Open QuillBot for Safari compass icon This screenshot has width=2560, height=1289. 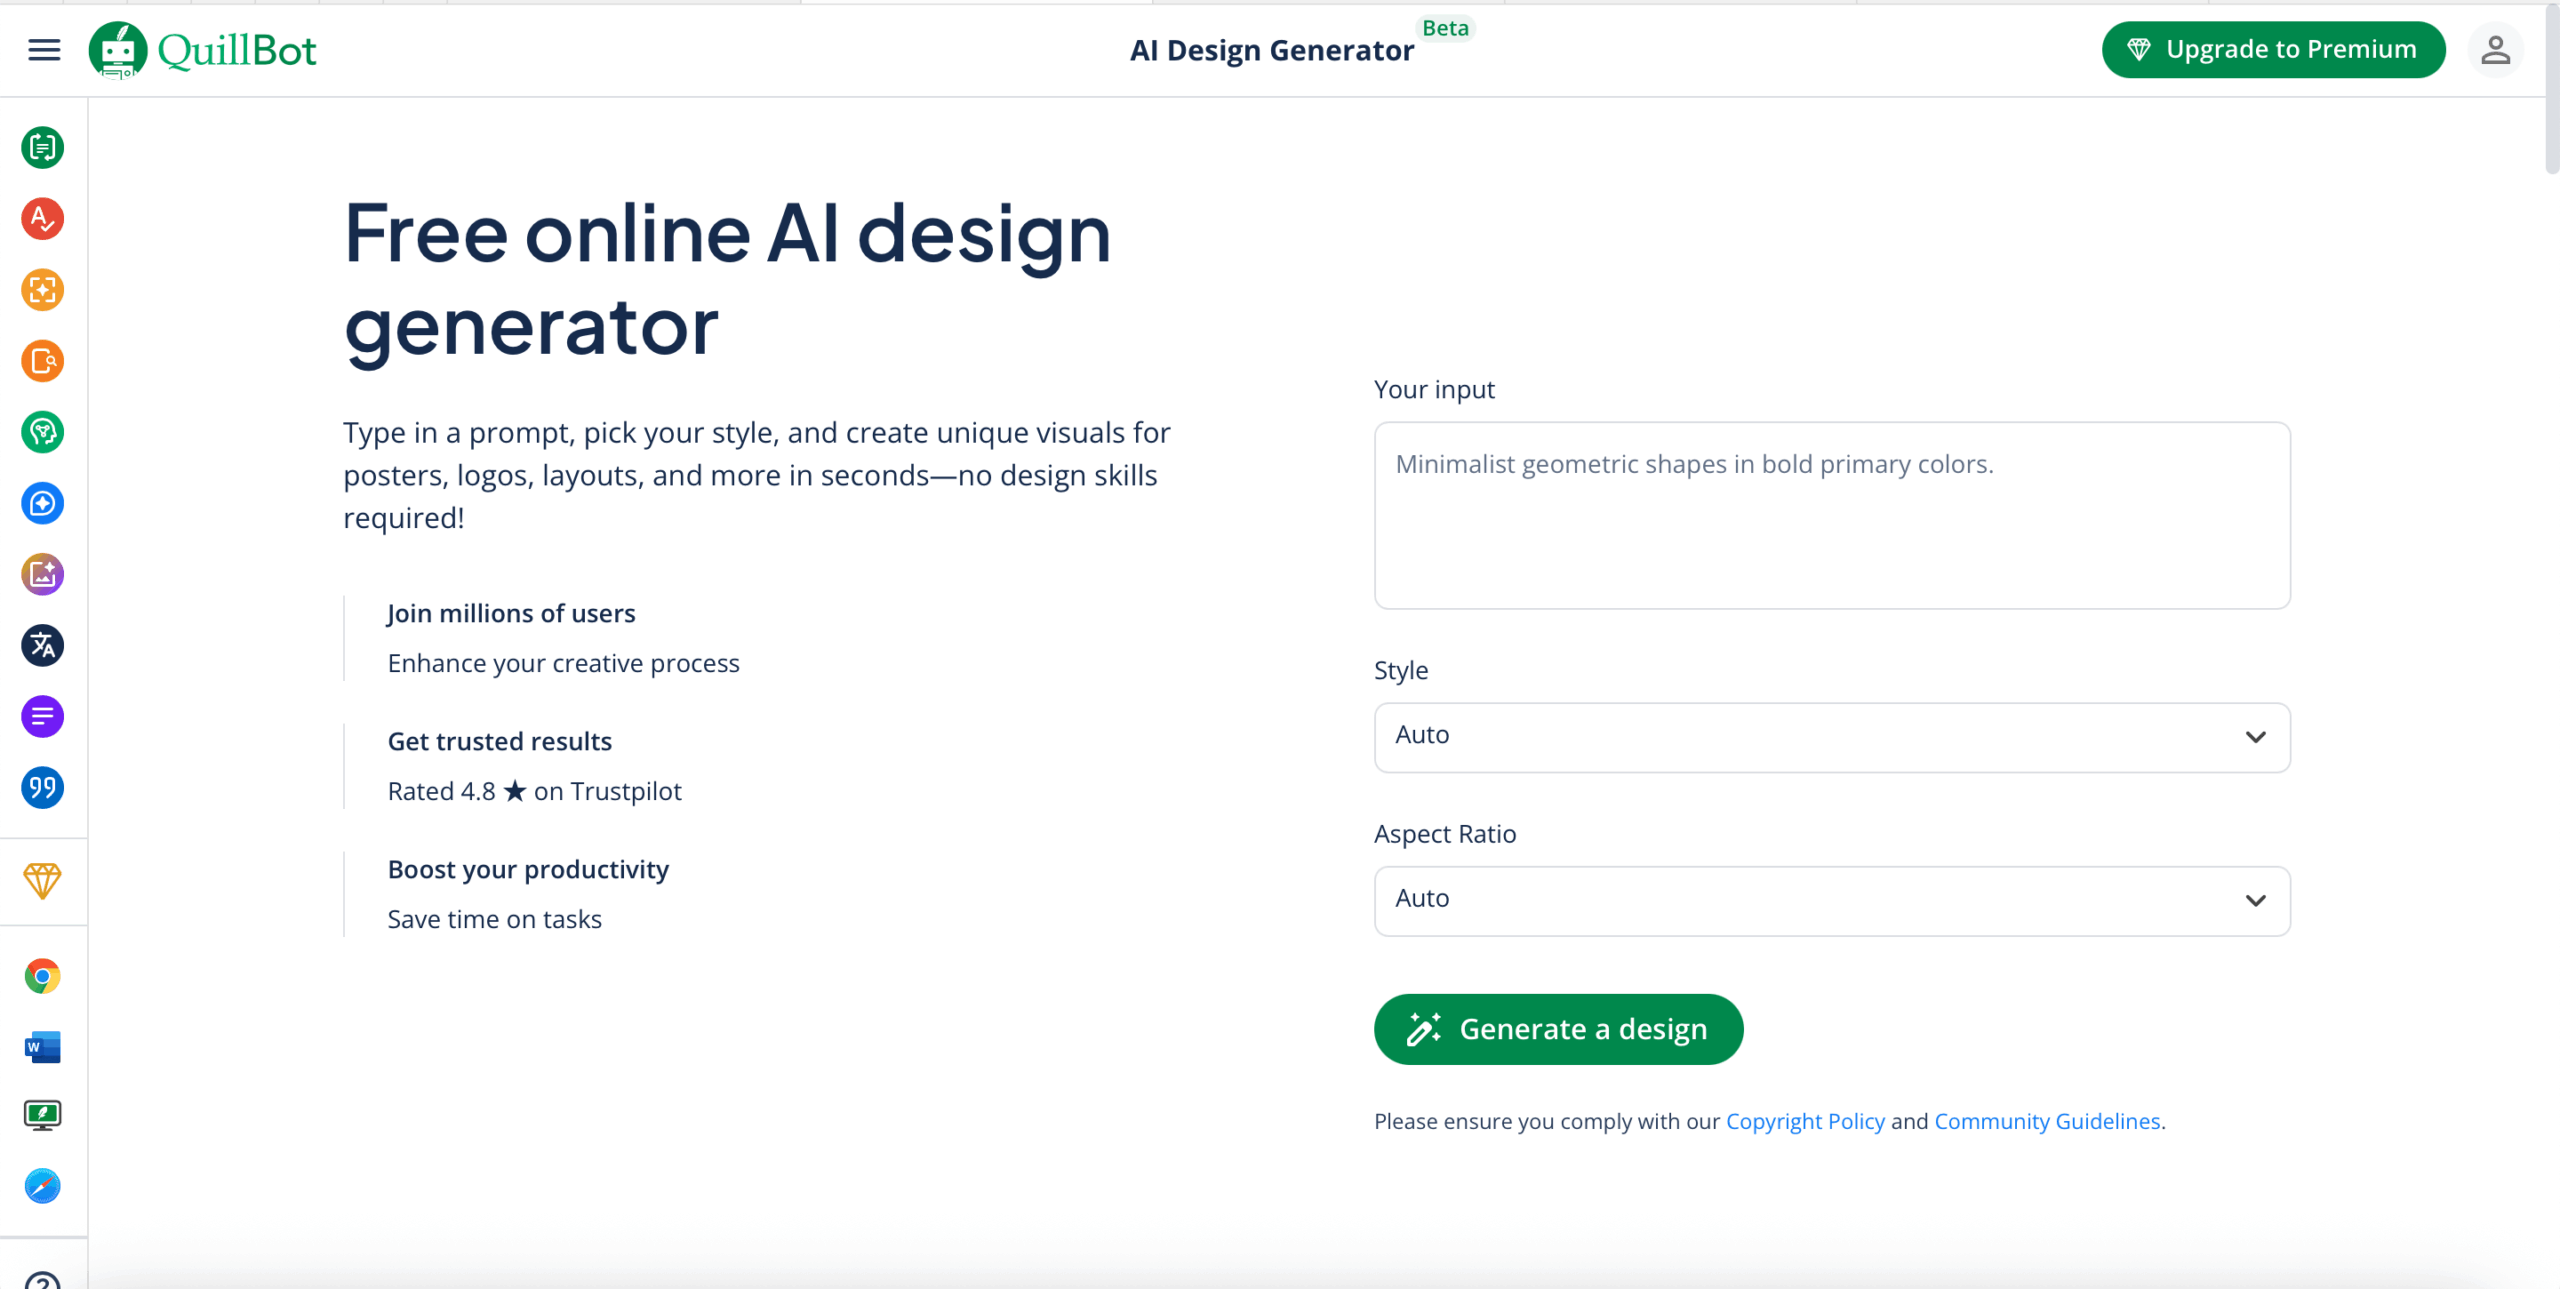point(43,1186)
